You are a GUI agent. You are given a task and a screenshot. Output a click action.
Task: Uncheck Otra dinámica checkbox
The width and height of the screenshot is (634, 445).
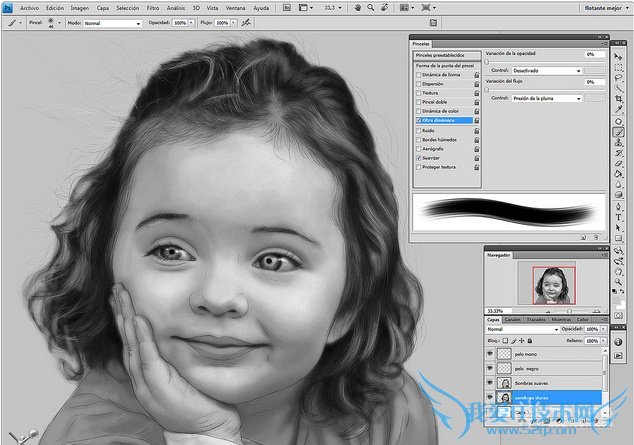pyautogui.click(x=418, y=120)
